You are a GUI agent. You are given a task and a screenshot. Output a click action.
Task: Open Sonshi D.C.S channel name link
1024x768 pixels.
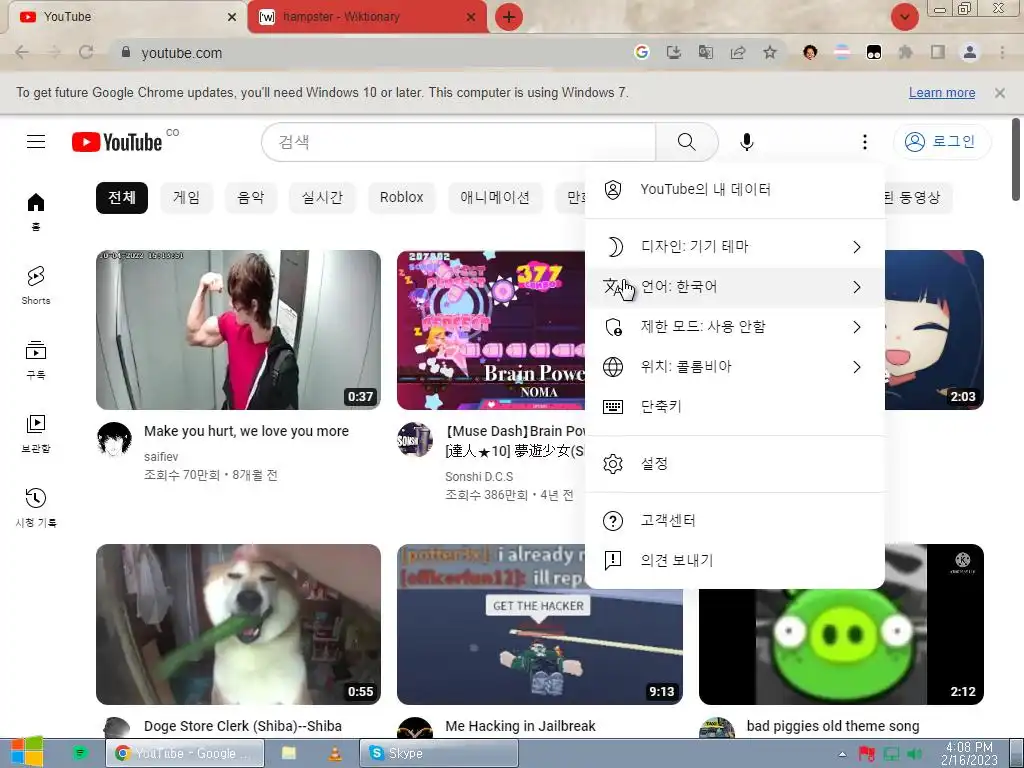click(x=479, y=477)
